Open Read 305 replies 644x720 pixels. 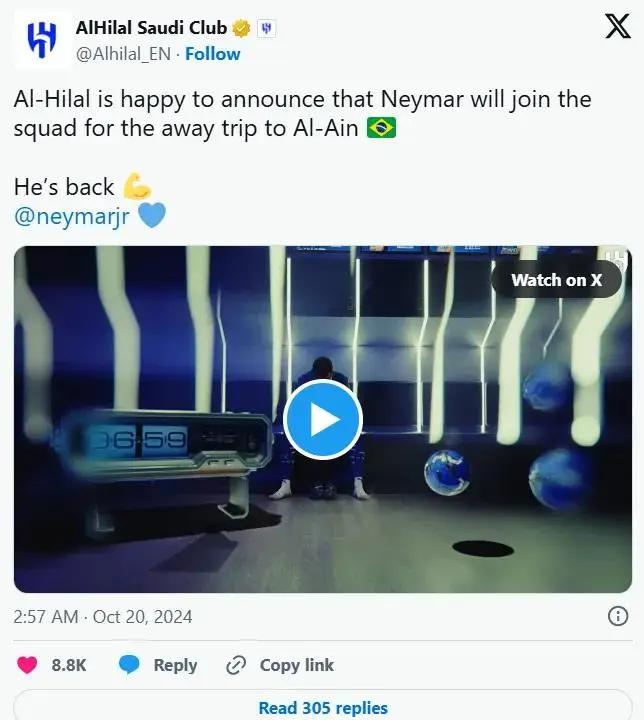(x=323, y=708)
